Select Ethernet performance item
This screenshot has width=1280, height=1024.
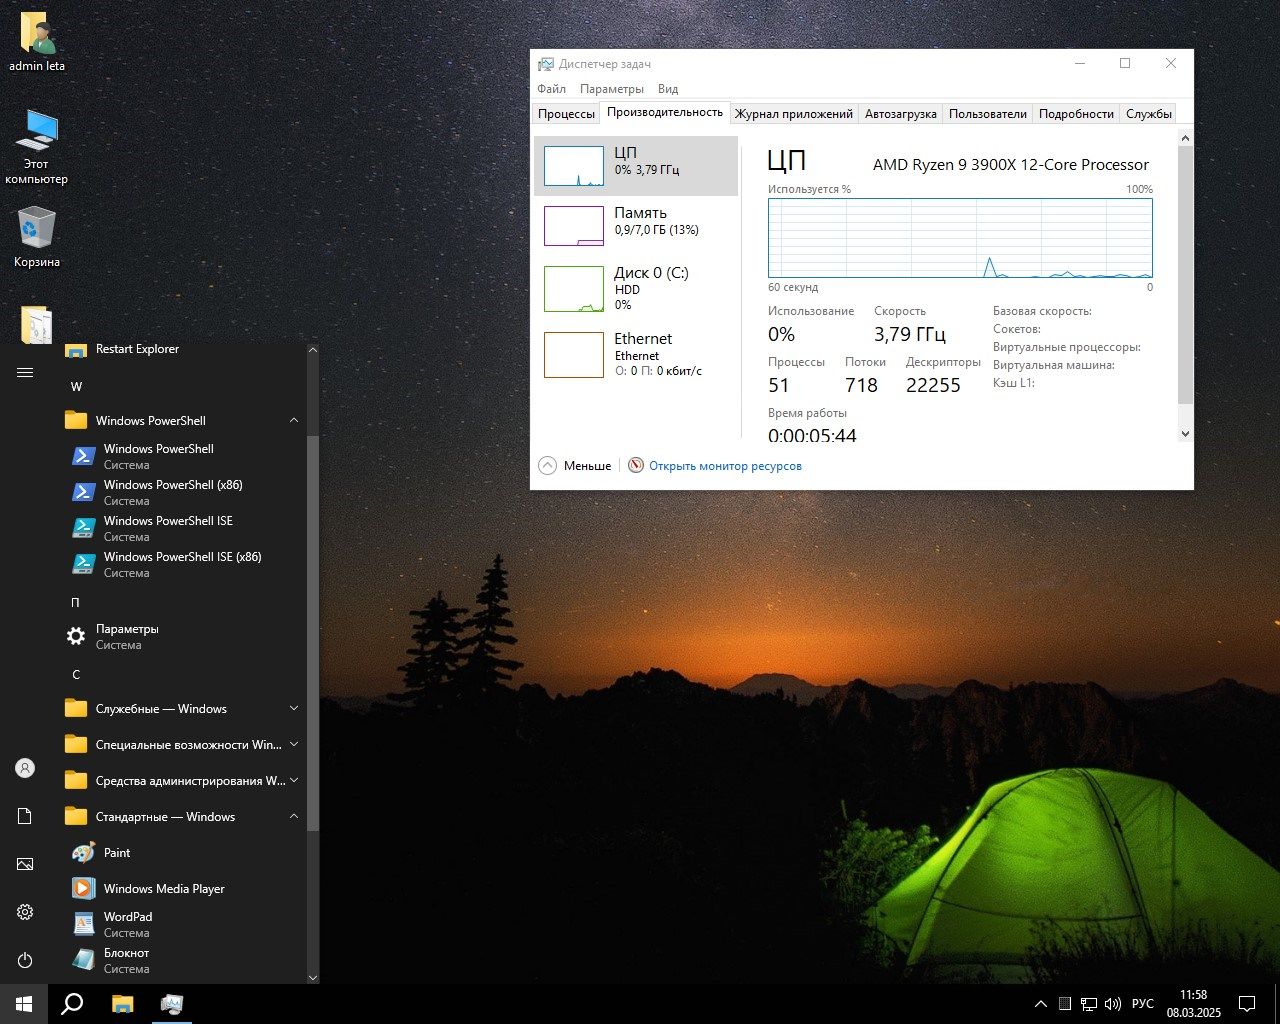click(x=636, y=355)
